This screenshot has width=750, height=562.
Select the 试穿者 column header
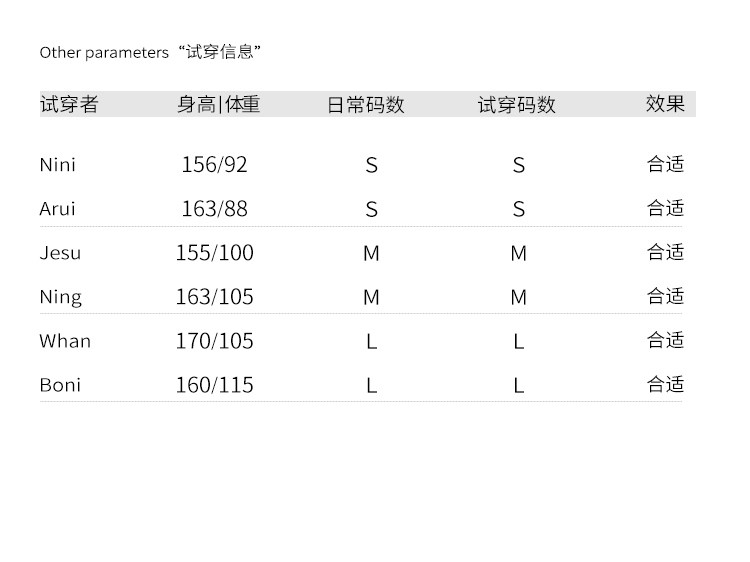coord(69,104)
